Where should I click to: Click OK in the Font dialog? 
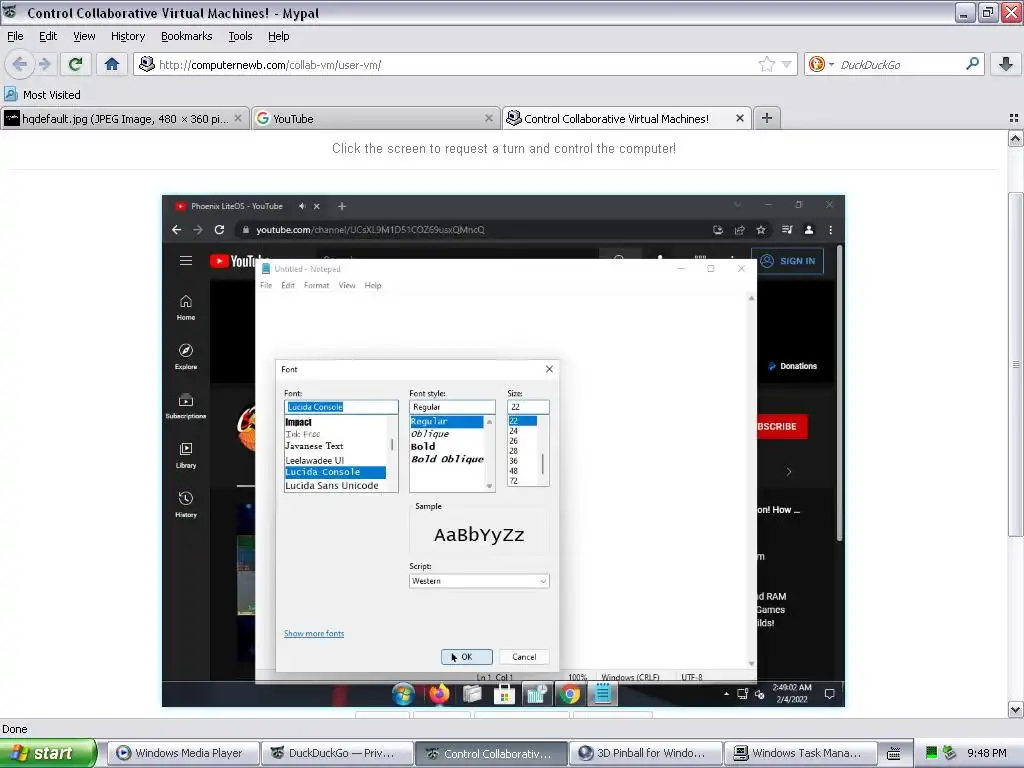(x=467, y=657)
